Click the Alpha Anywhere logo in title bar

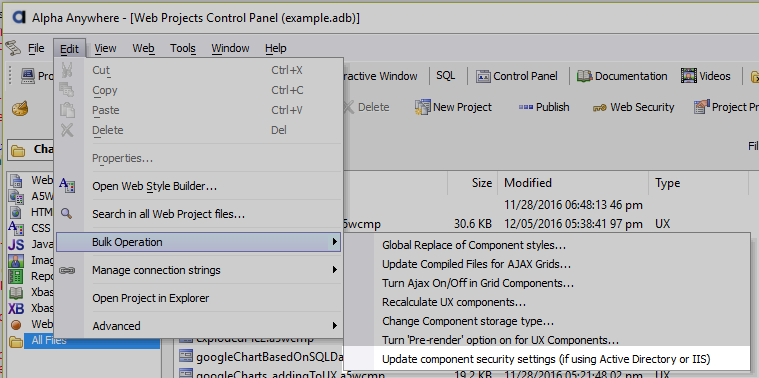tap(18, 17)
